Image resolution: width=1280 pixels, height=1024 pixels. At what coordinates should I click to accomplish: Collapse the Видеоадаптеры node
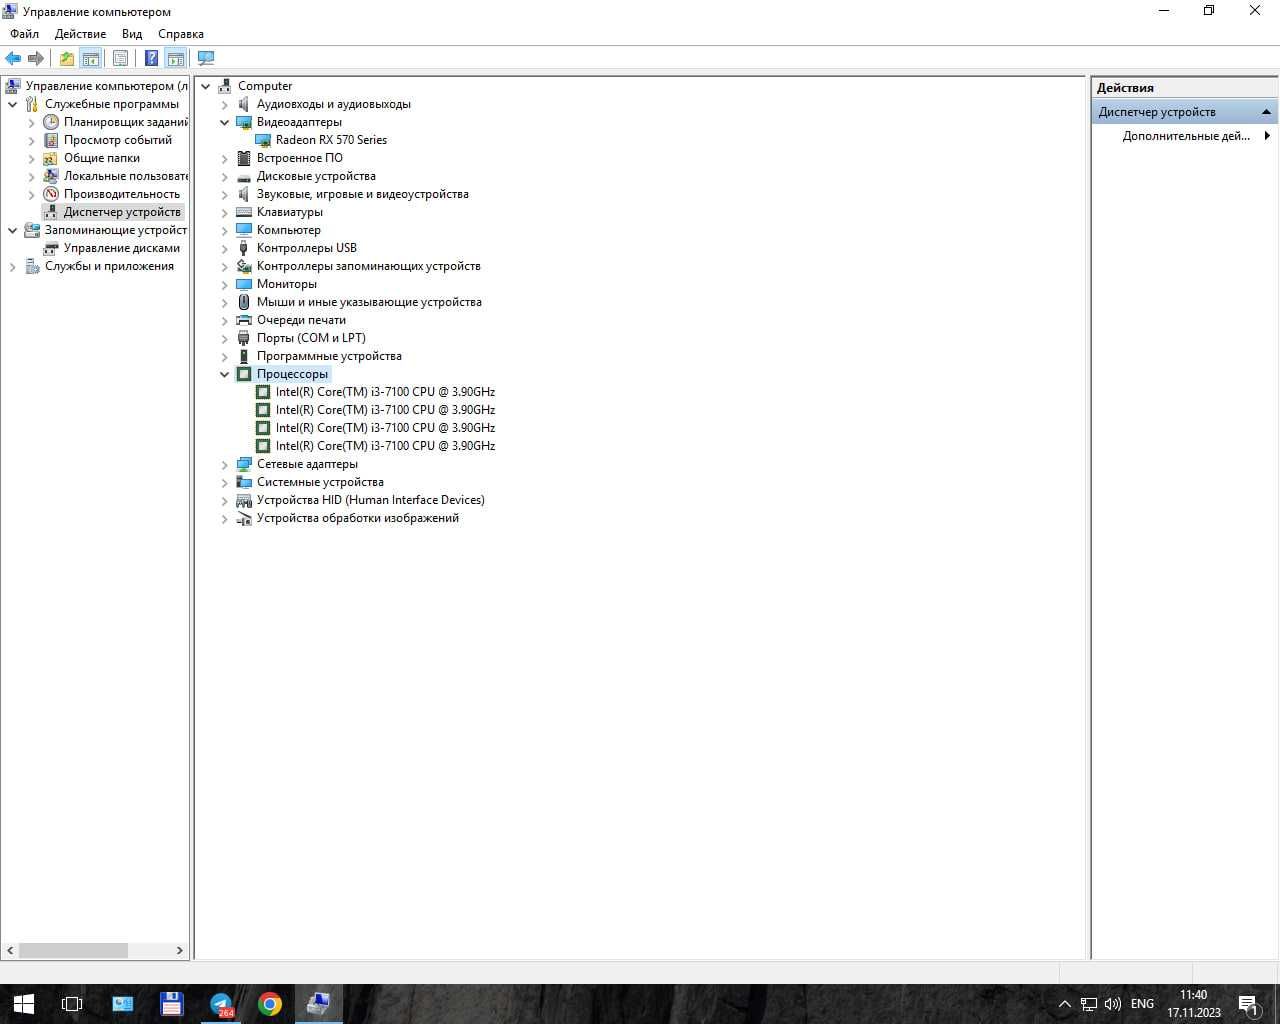tap(225, 122)
